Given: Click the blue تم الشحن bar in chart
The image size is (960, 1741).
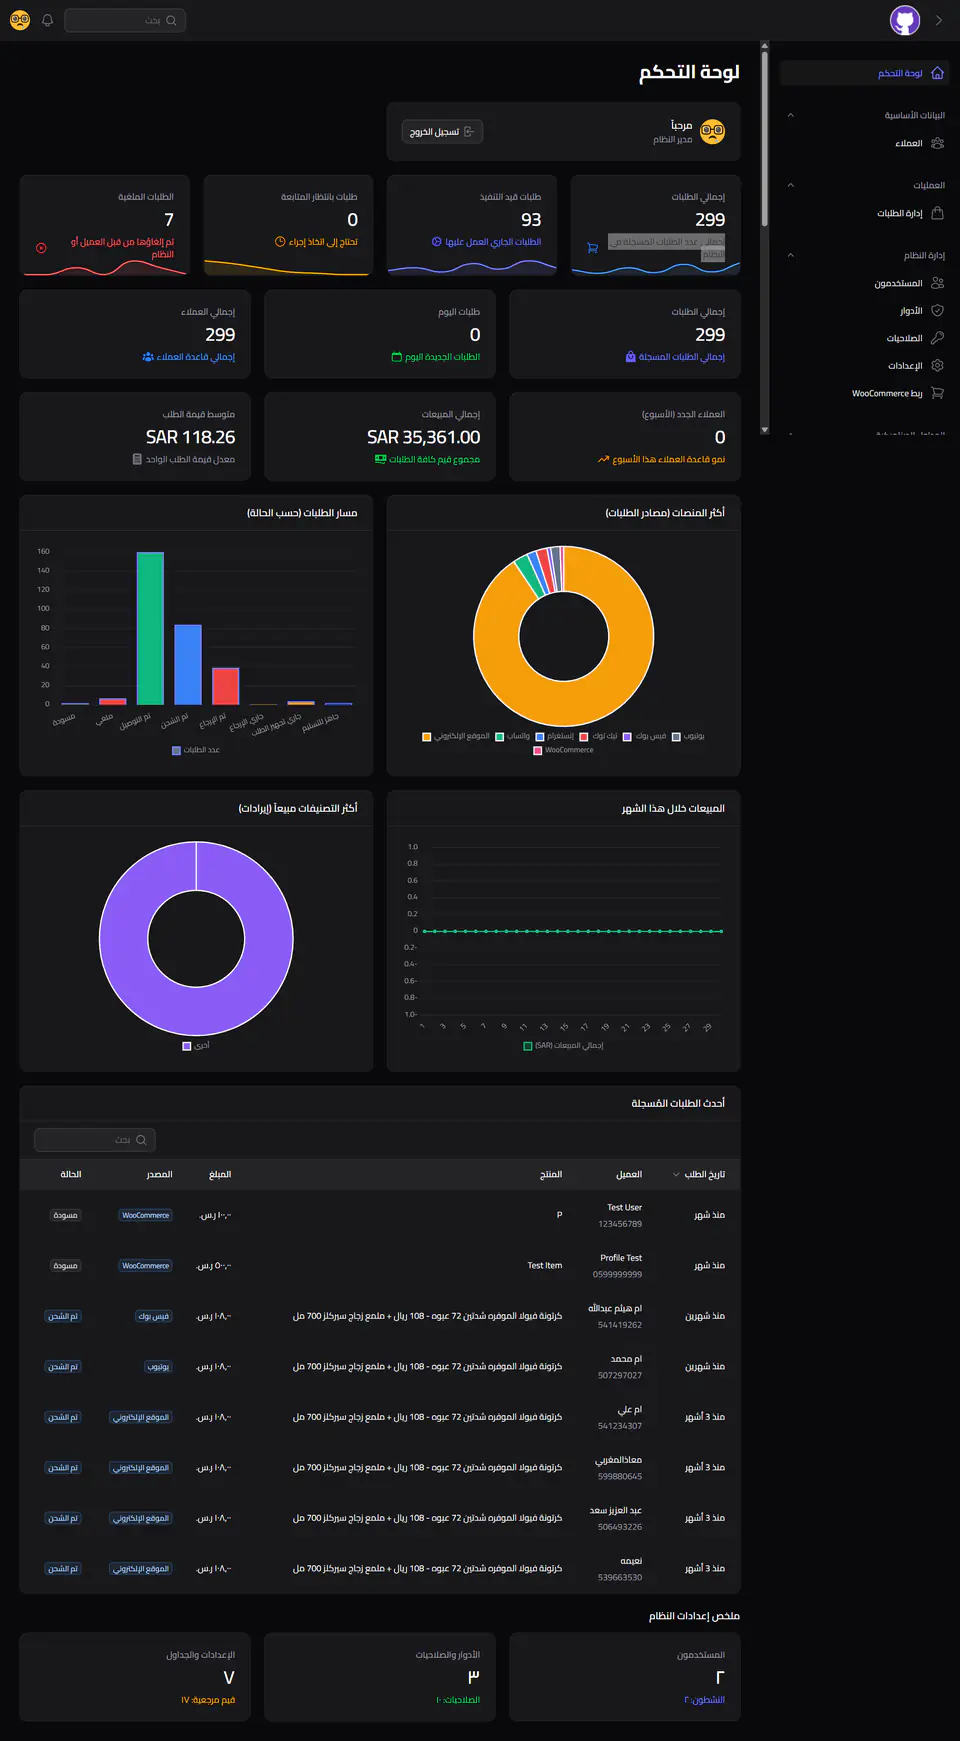Looking at the screenshot, I should pyautogui.click(x=188, y=665).
